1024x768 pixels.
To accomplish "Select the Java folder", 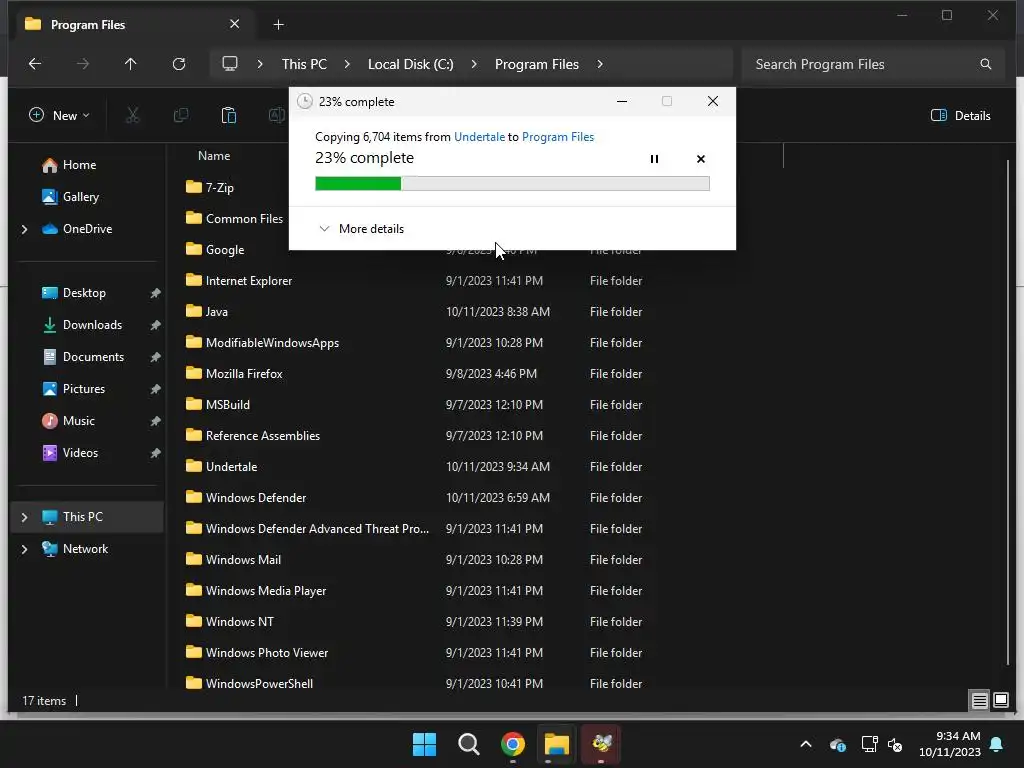I will coord(216,312).
